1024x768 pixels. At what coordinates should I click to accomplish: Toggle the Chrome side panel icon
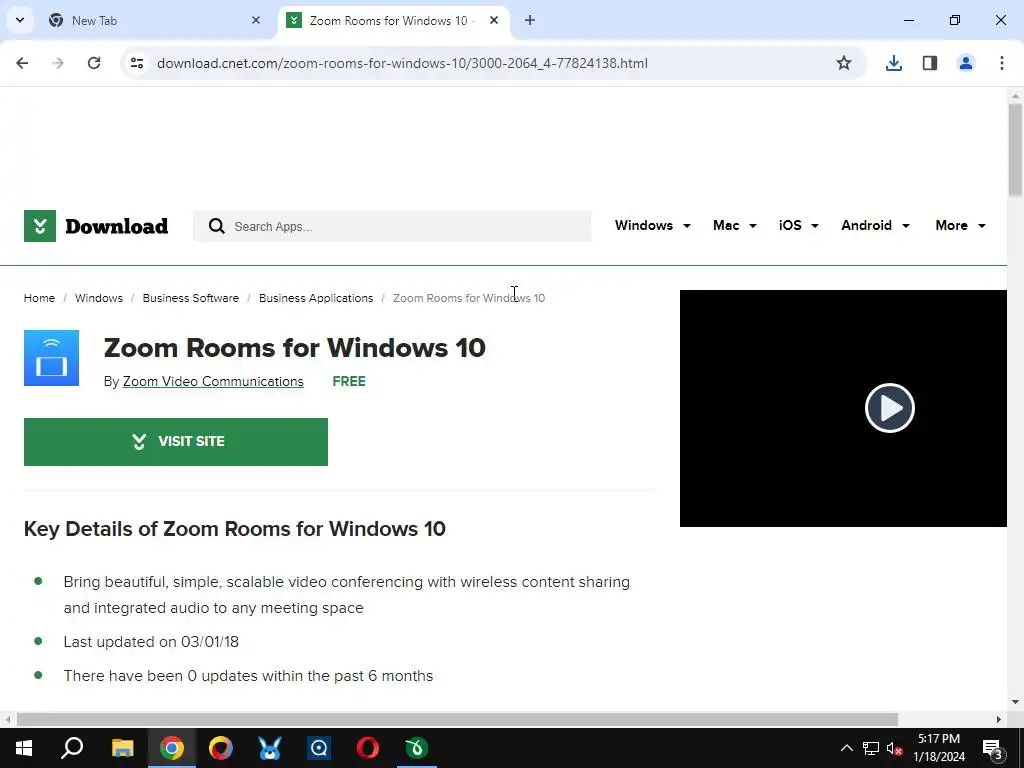930,63
